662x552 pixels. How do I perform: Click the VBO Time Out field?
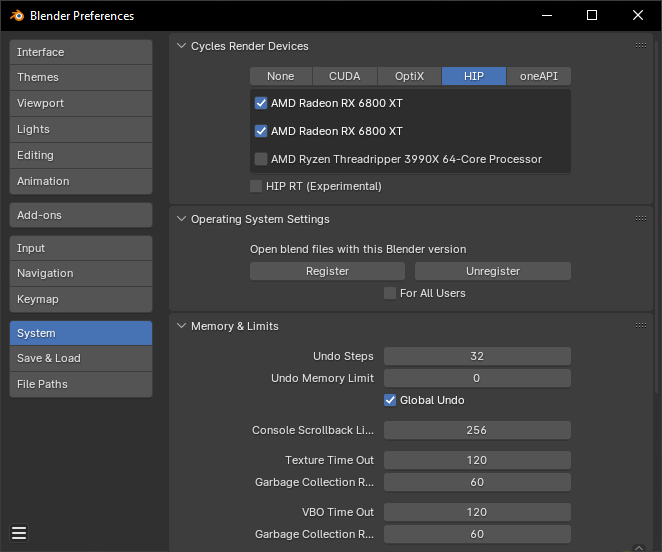click(x=477, y=512)
